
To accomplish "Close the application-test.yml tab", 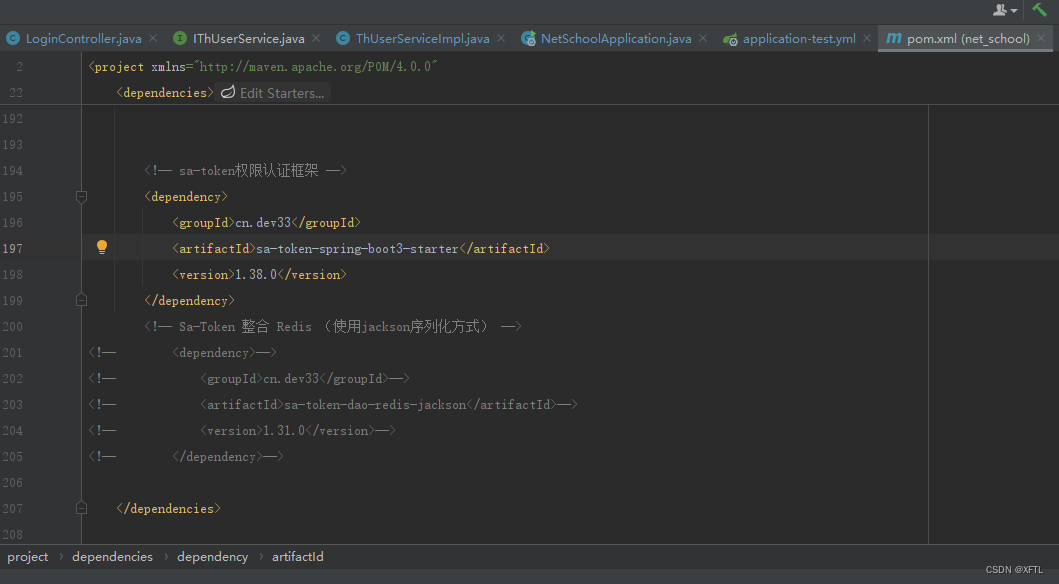I will tap(866, 38).
